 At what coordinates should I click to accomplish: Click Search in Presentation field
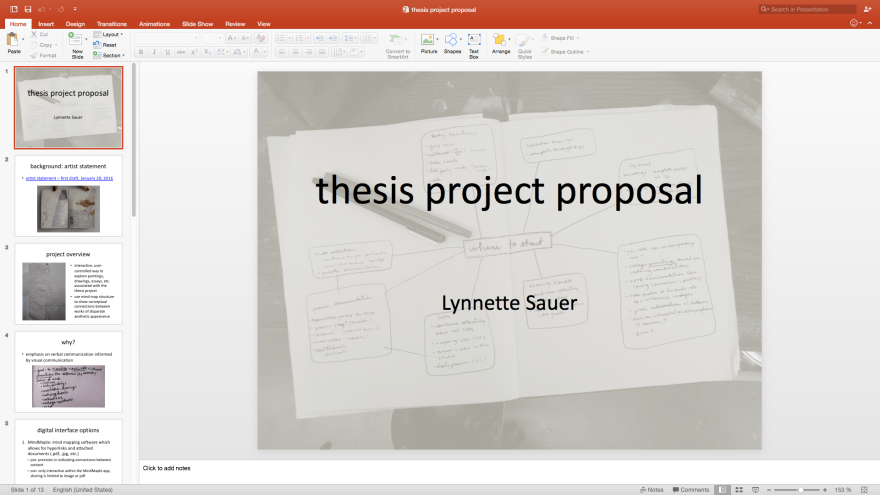pyautogui.click(x=807, y=9)
